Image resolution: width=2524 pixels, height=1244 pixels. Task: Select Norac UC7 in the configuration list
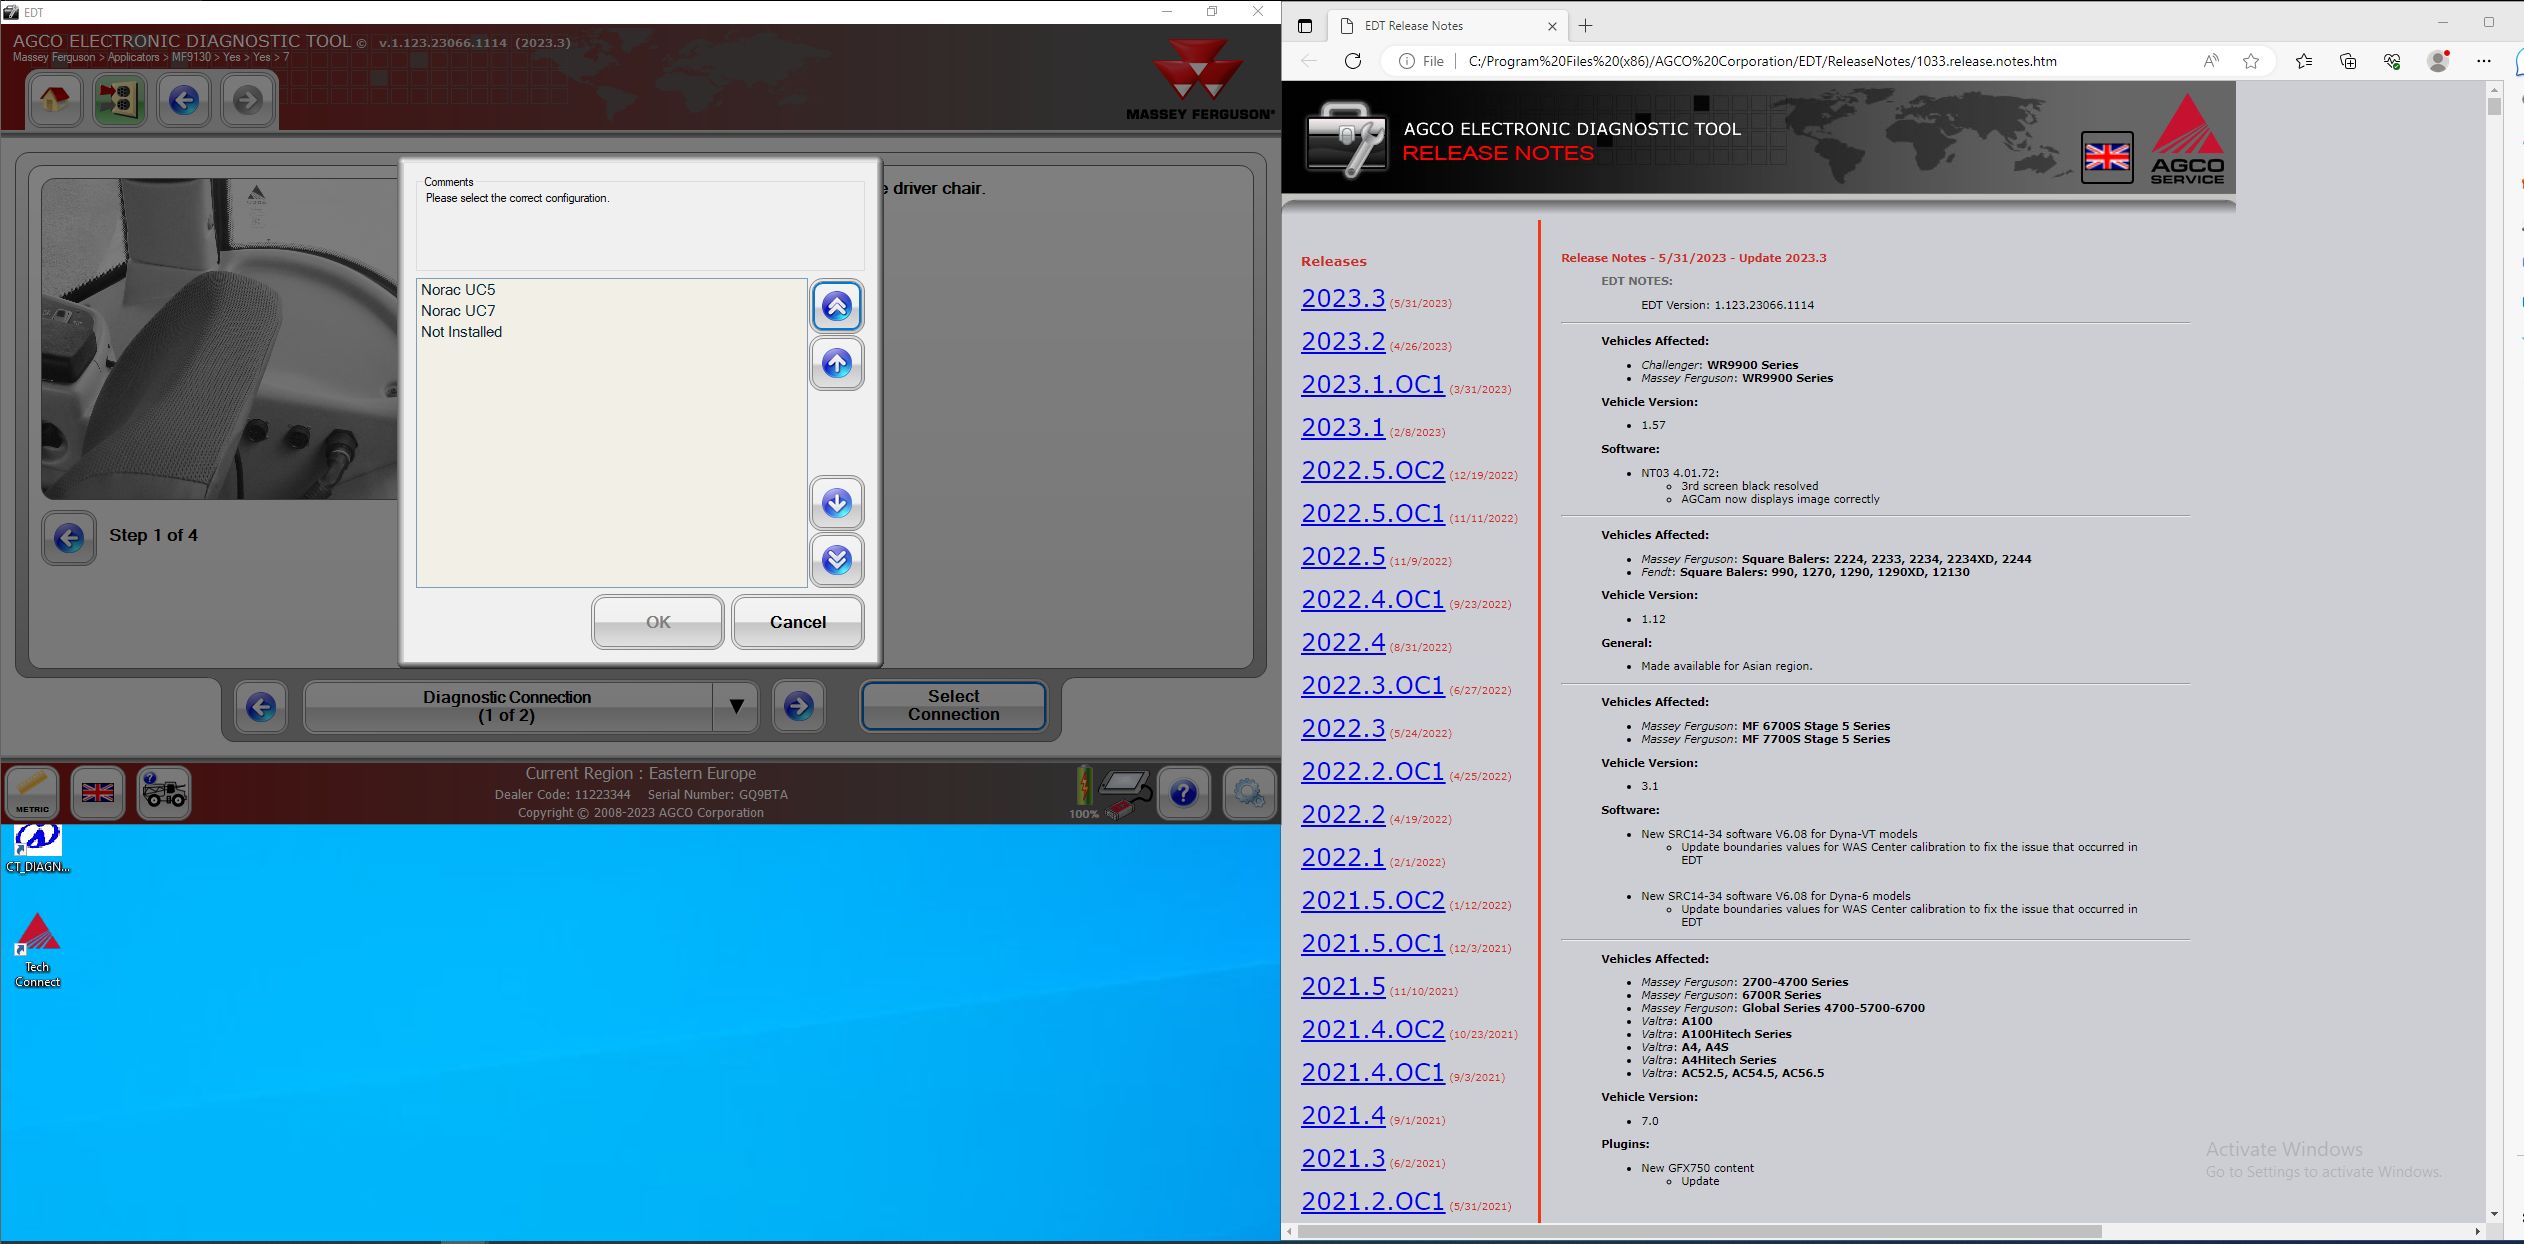tap(459, 310)
